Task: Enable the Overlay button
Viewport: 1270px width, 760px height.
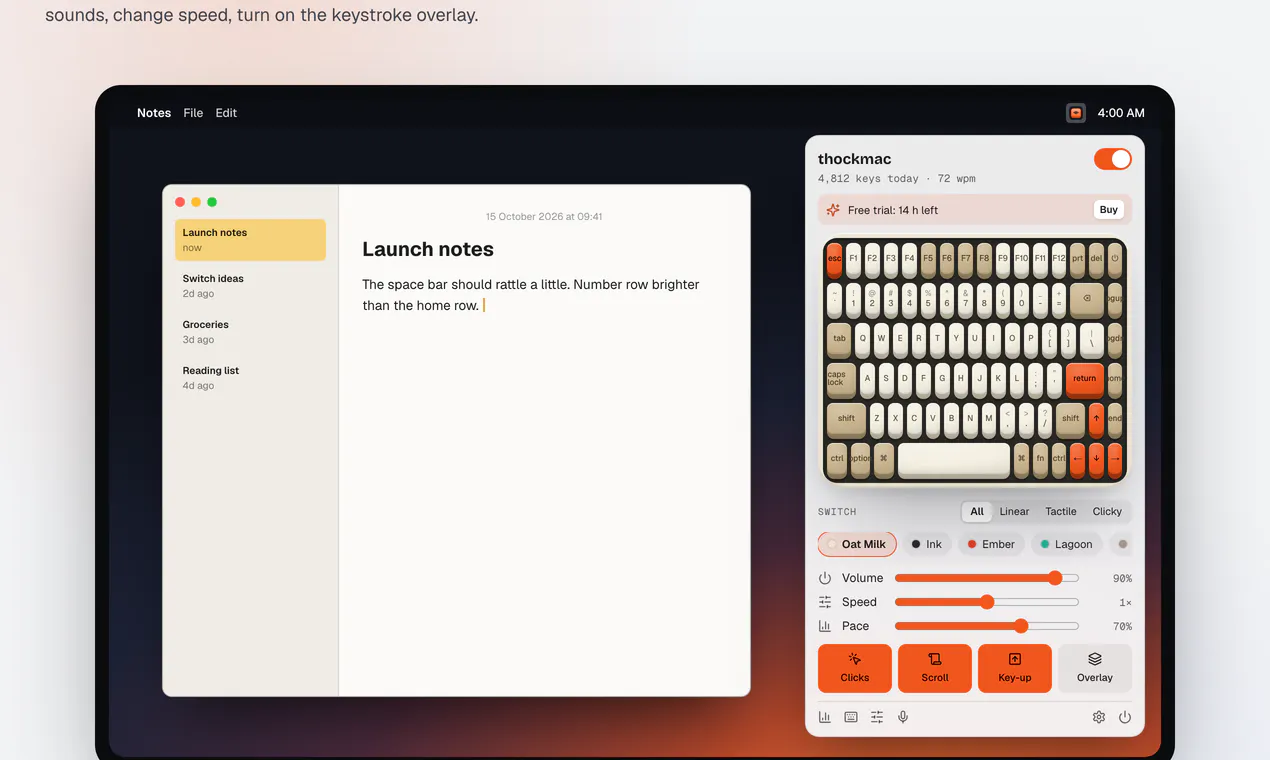Action: coord(1095,668)
